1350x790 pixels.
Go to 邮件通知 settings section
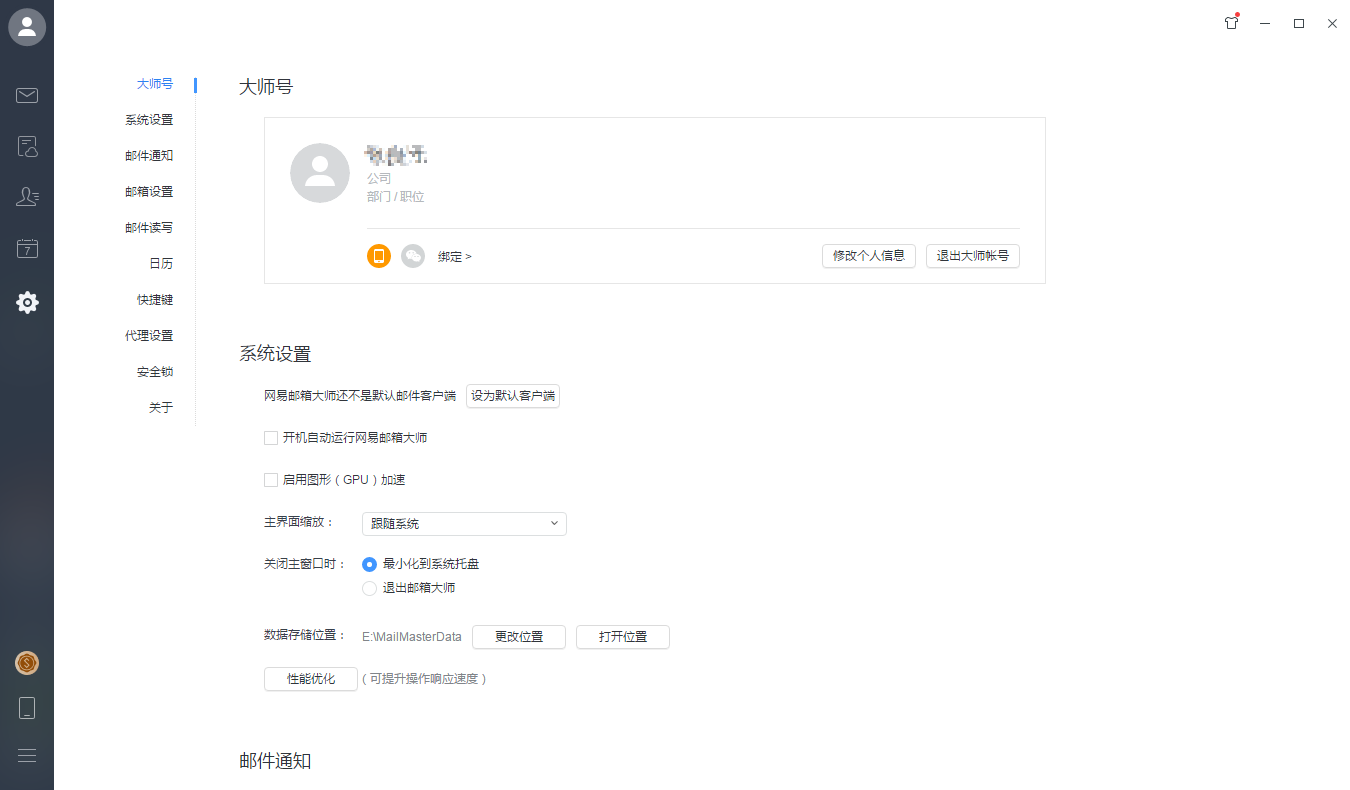(x=149, y=156)
